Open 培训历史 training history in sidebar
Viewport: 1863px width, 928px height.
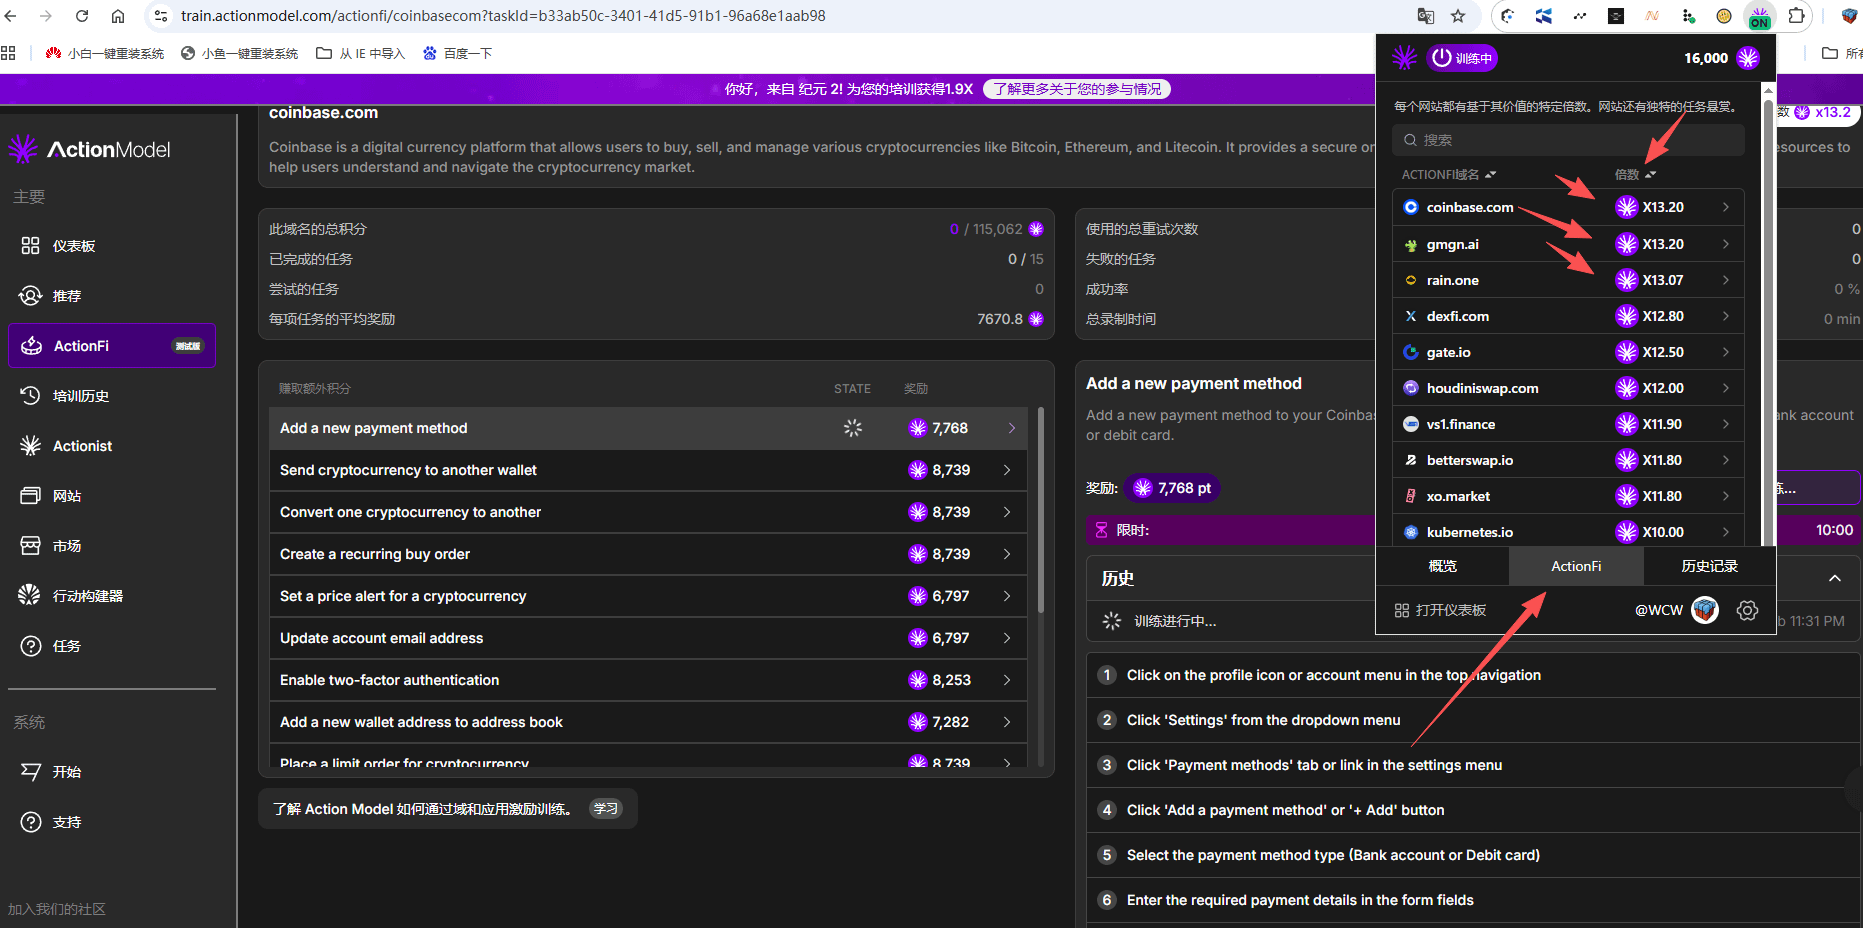click(80, 396)
